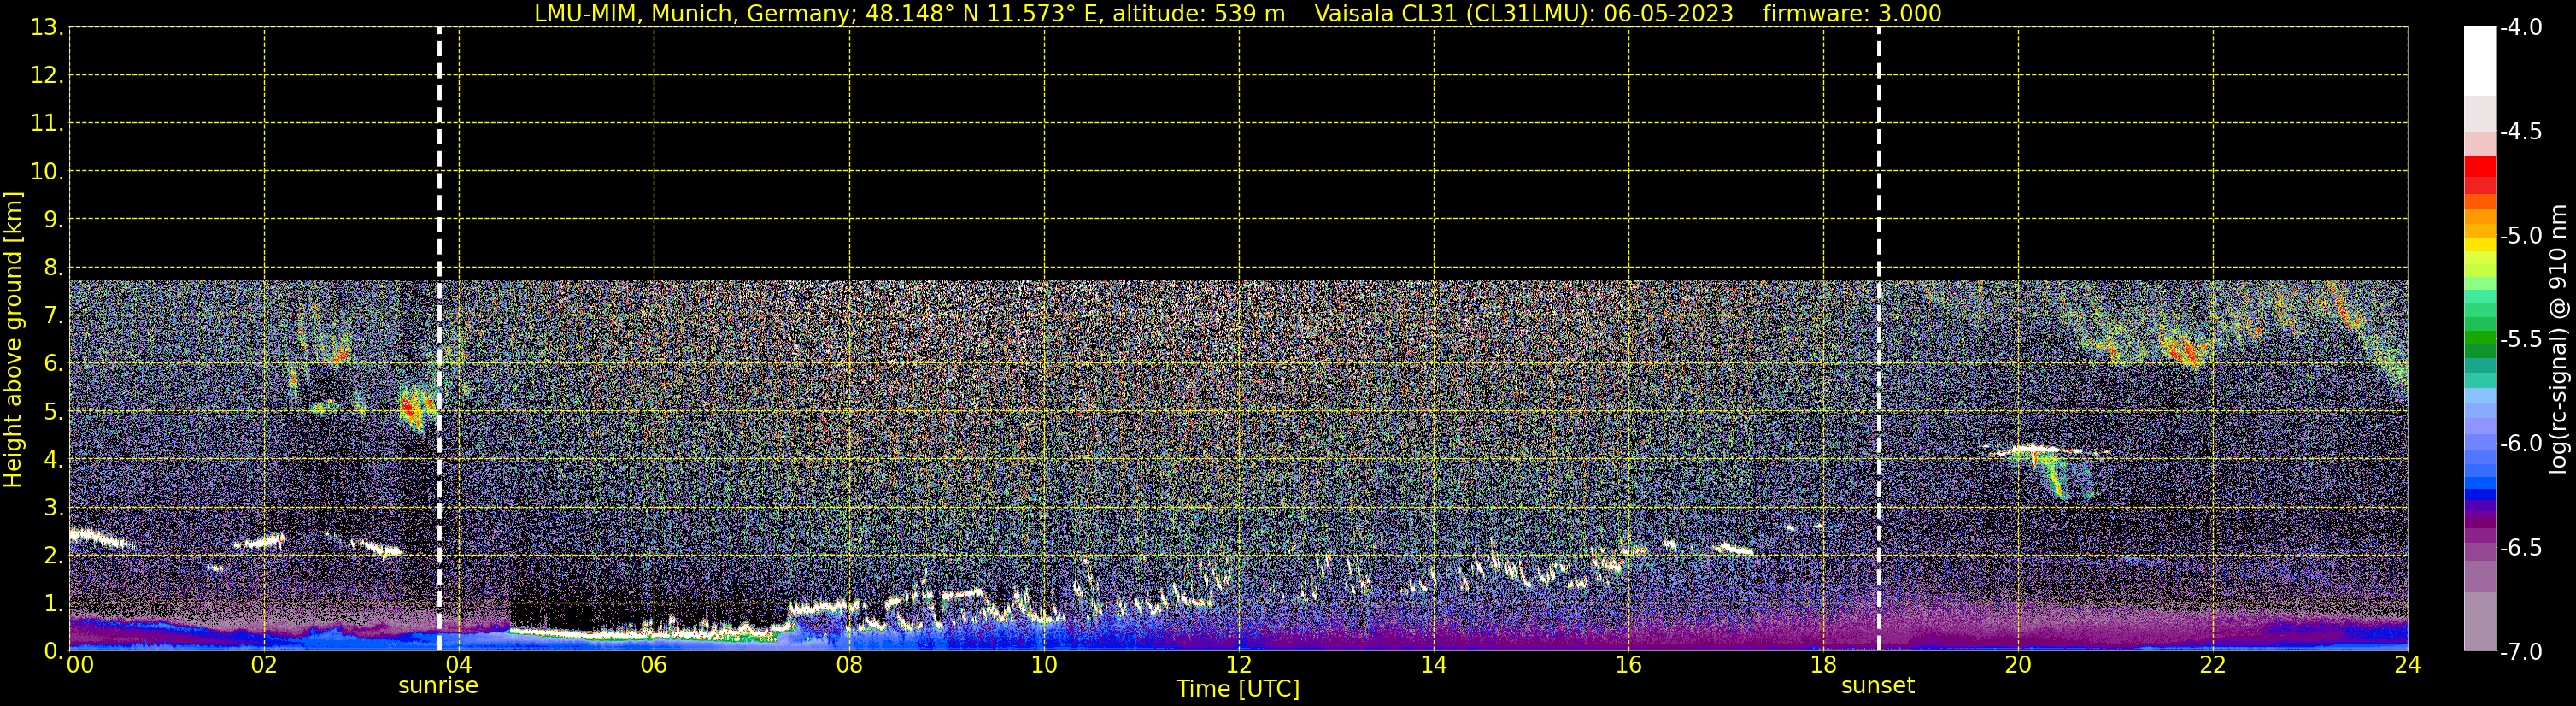Click the "-5.5" colorbar tick label
Image resolution: width=2576 pixels, height=706 pixels.
coord(2520,339)
